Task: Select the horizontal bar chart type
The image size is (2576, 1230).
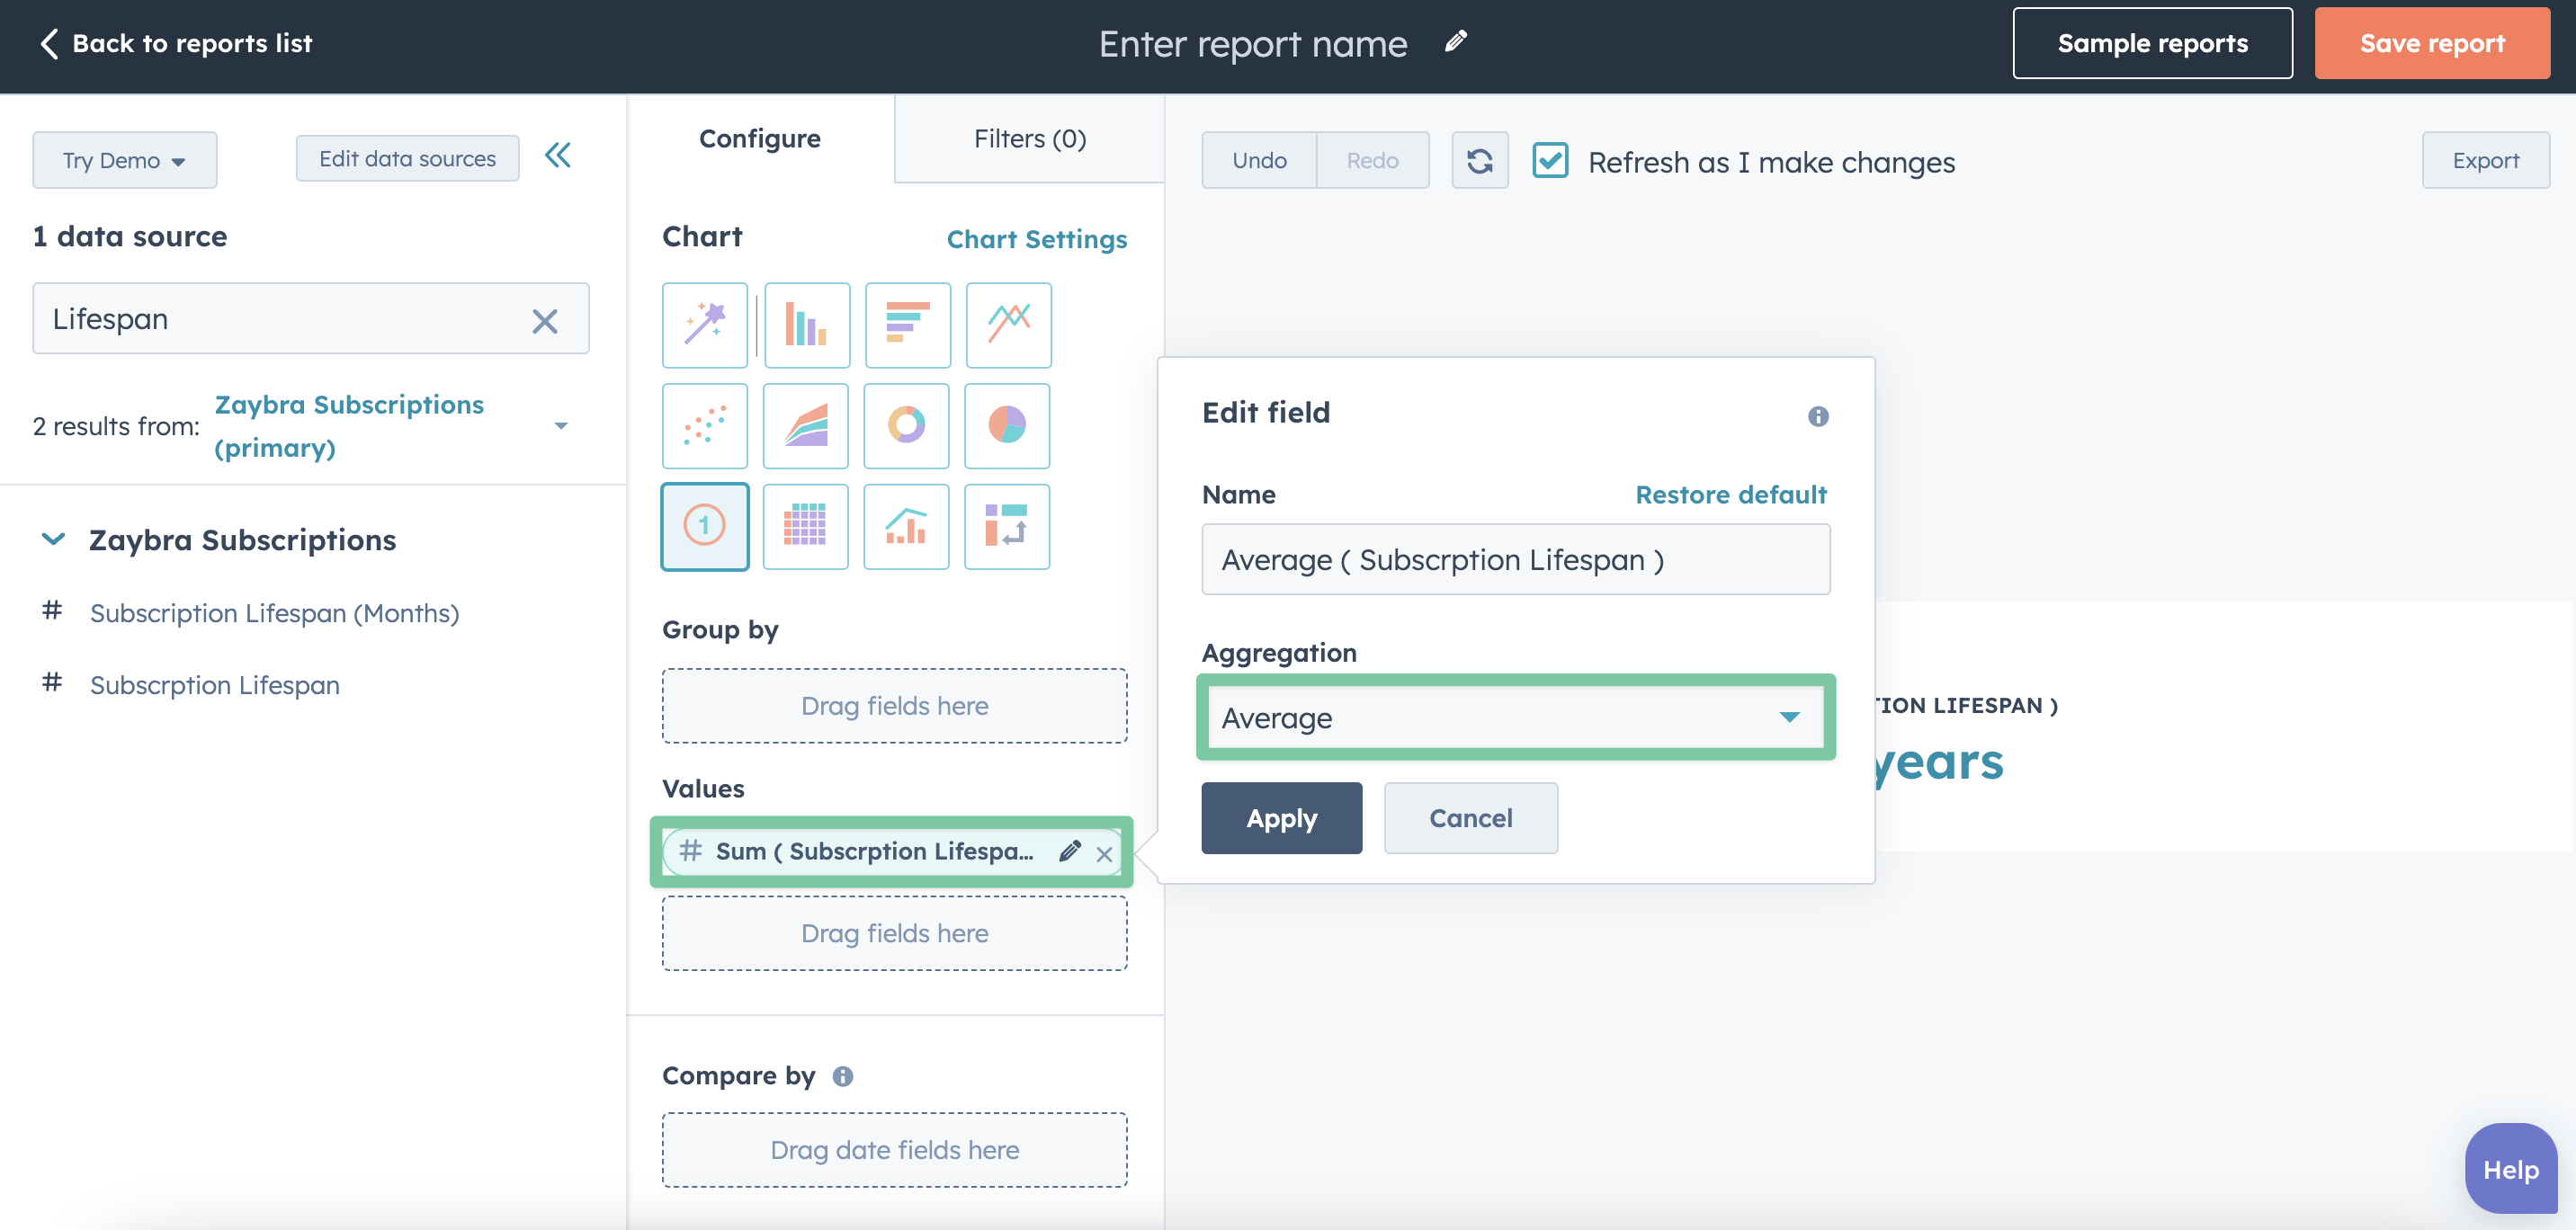Action: click(907, 324)
